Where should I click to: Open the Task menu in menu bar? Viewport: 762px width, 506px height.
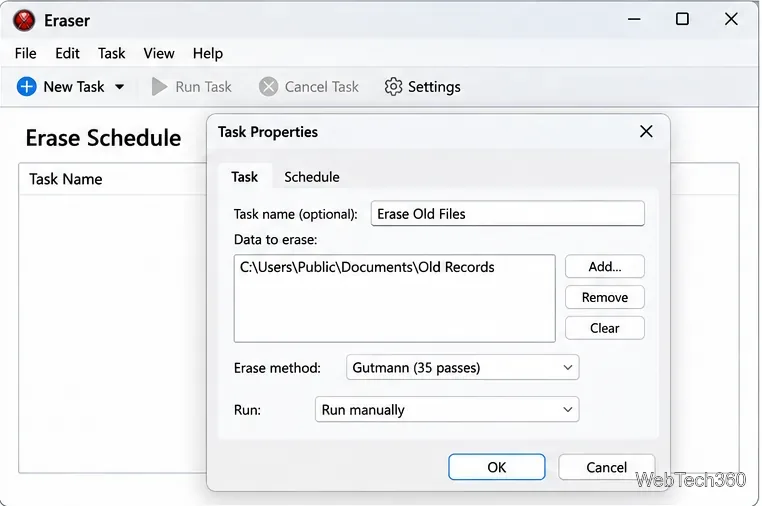coord(111,53)
